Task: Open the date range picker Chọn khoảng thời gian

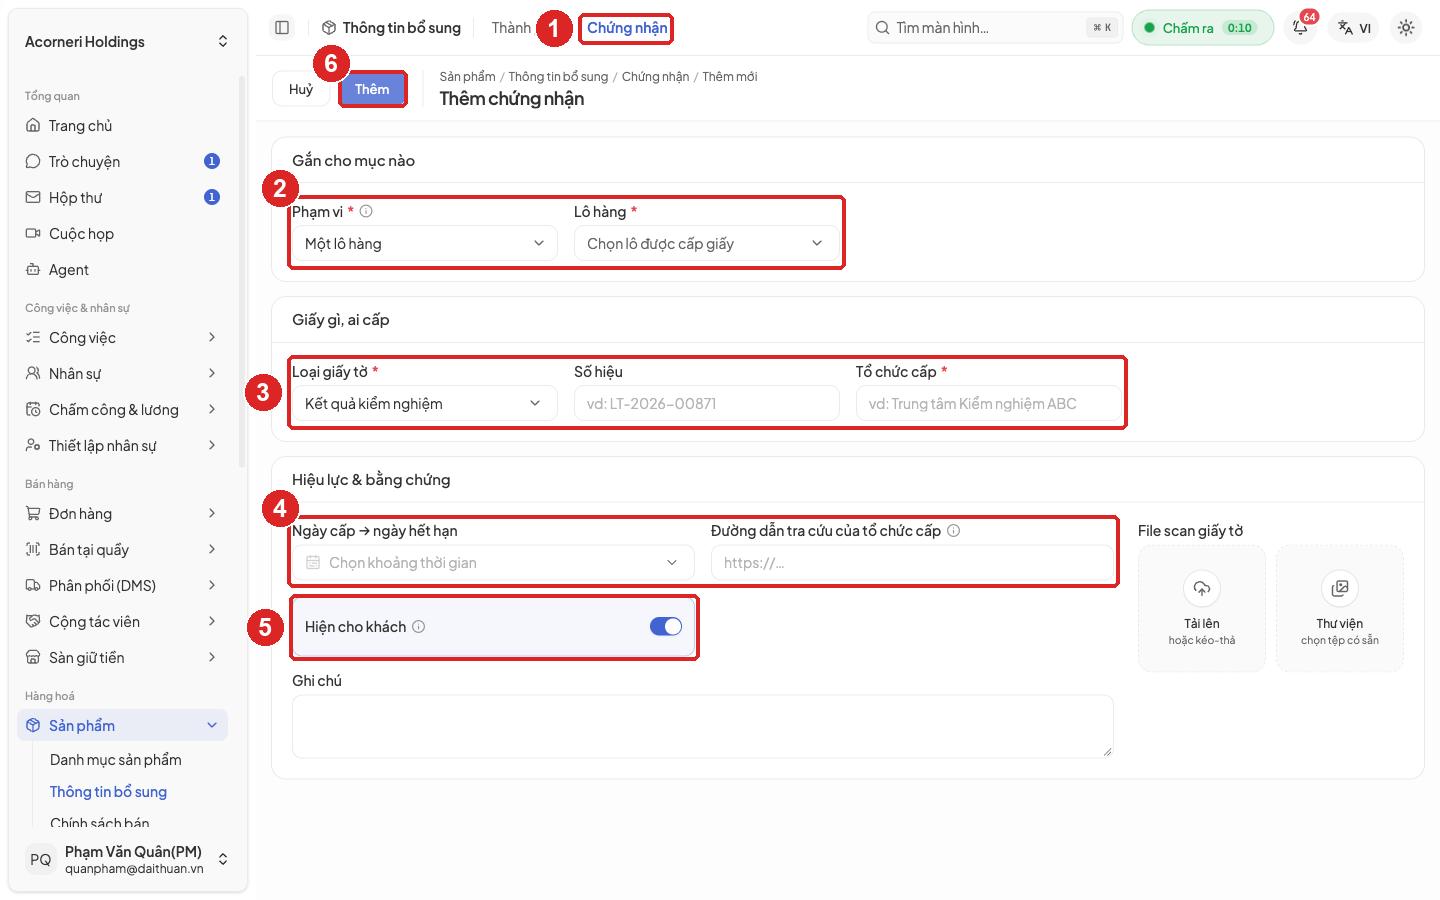Action: tap(493, 563)
